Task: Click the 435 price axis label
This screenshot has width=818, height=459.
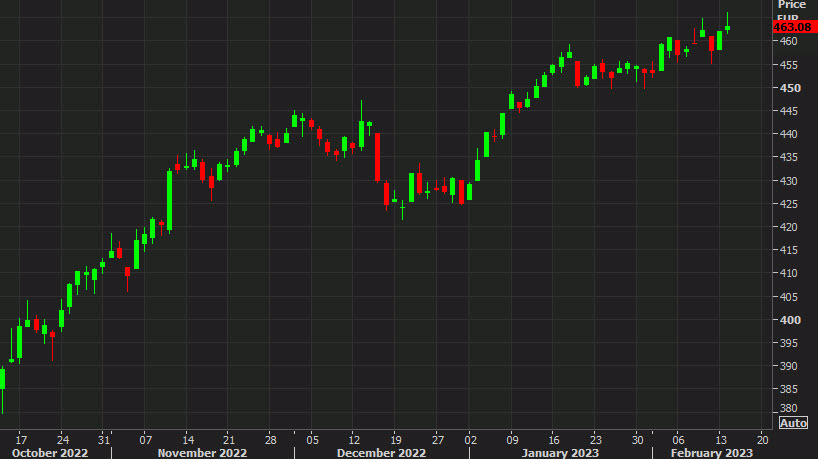Action: [789, 157]
